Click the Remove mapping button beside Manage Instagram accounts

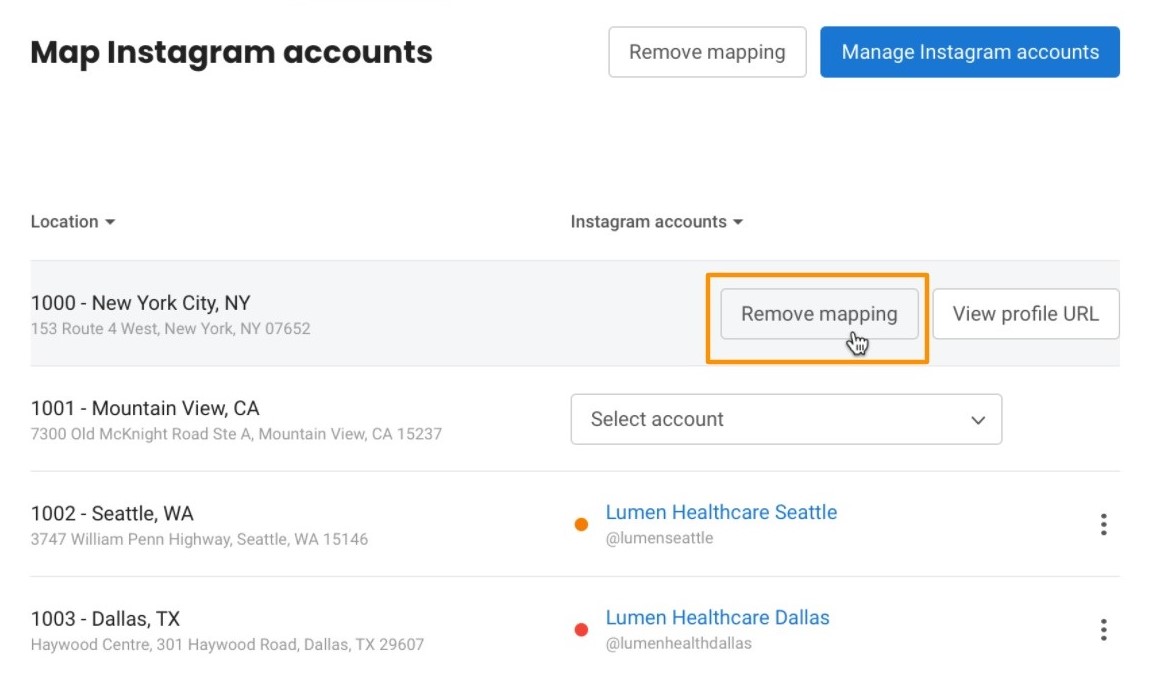[707, 52]
